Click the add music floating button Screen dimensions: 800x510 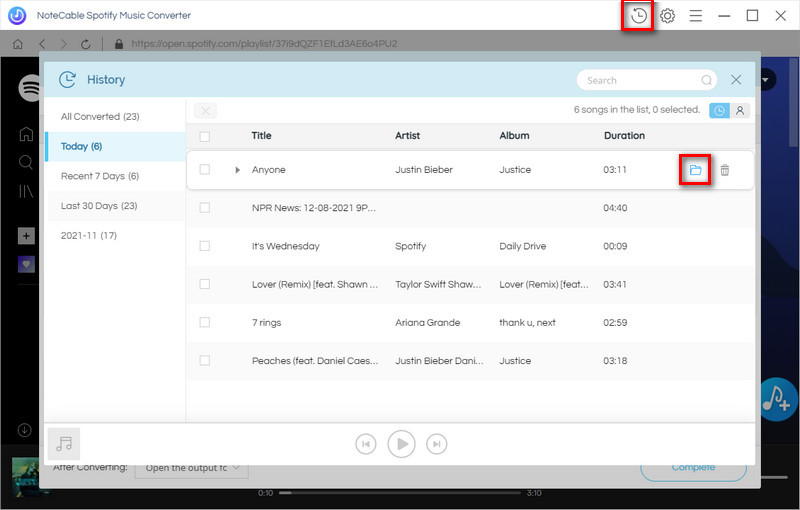click(777, 399)
